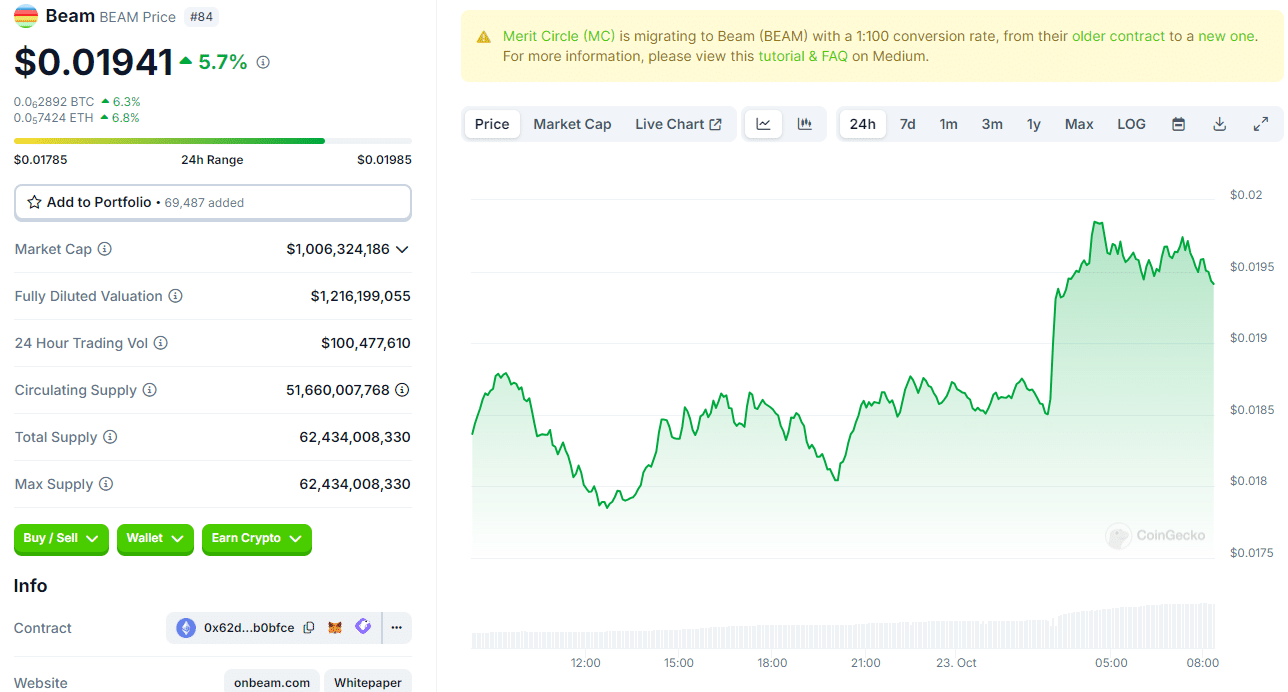Download the chart data

(x=1219, y=124)
